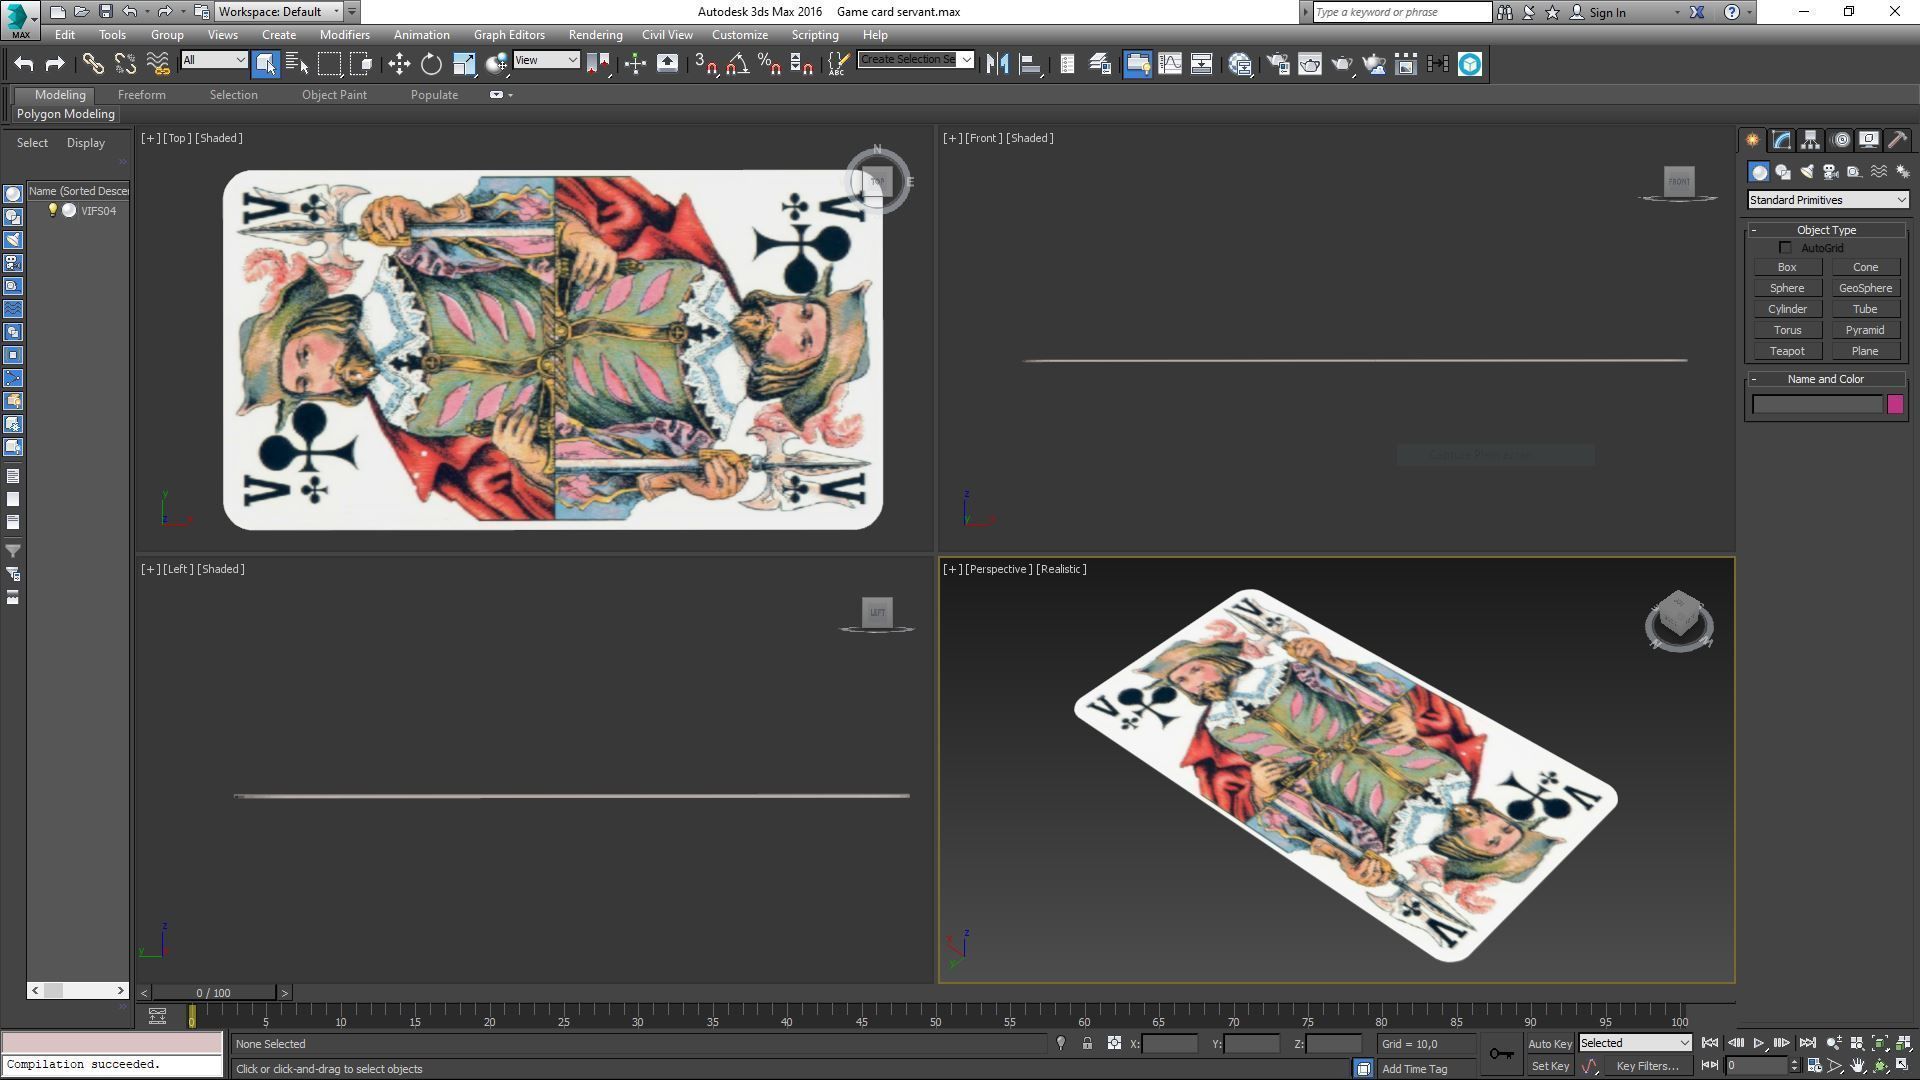Image resolution: width=1920 pixels, height=1080 pixels.
Task: Open Select by Name dialog
Action: (x=297, y=64)
